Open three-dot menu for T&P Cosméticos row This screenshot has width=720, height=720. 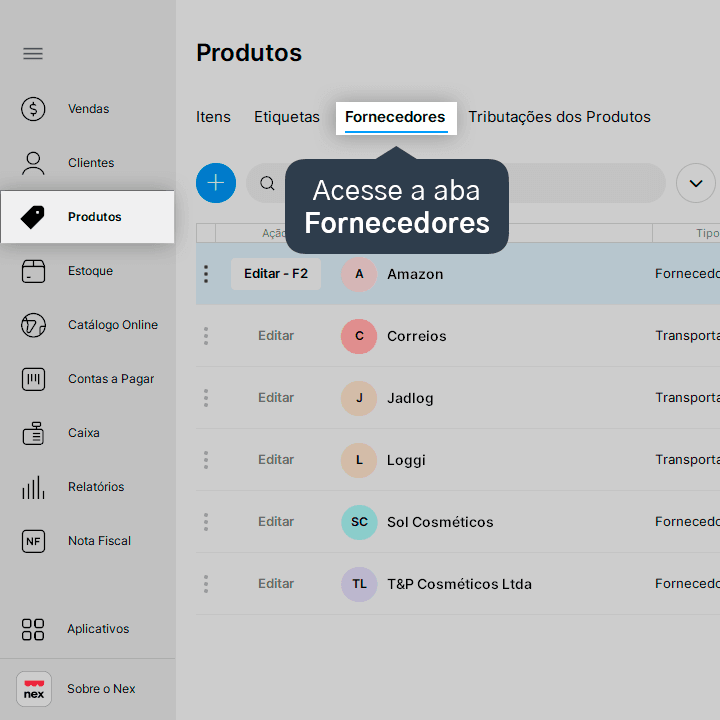tap(206, 584)
